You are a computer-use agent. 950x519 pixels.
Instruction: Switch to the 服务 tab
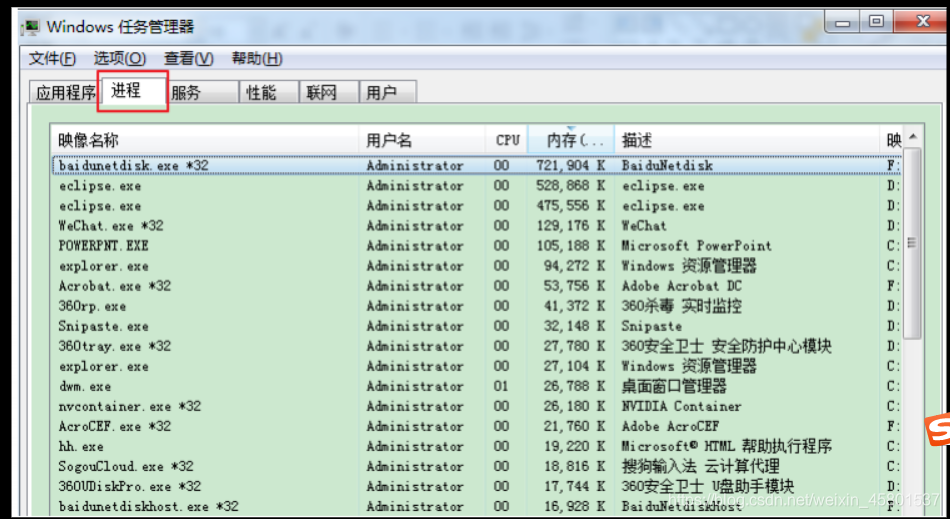[x=202, y=93]
